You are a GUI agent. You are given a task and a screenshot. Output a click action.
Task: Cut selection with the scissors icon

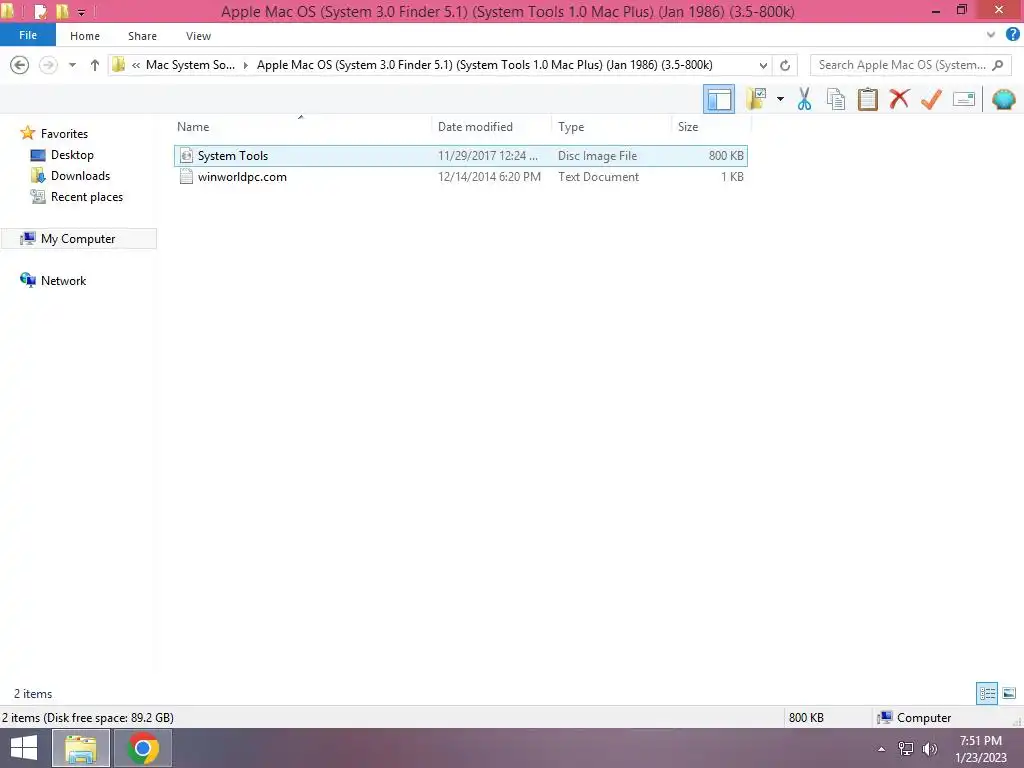pos(804,99)
